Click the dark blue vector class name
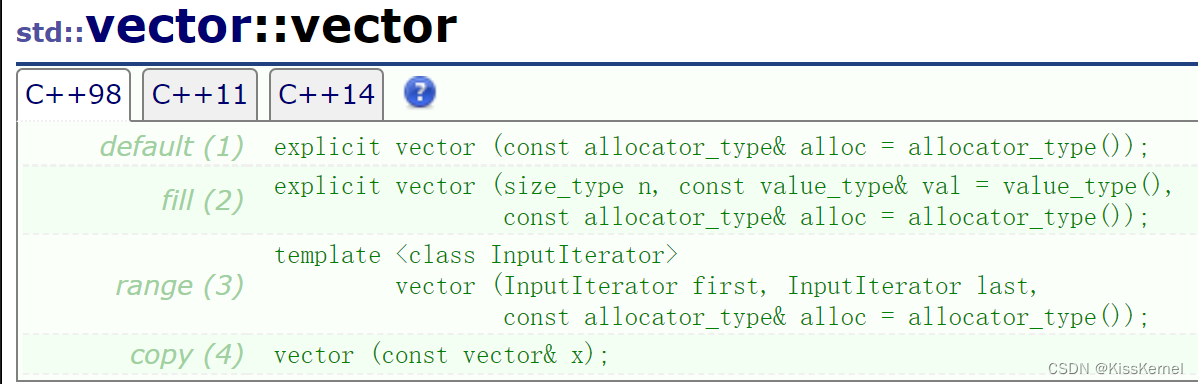The width and height of the screenshot is (1198, 384). [x=170, y=26]
